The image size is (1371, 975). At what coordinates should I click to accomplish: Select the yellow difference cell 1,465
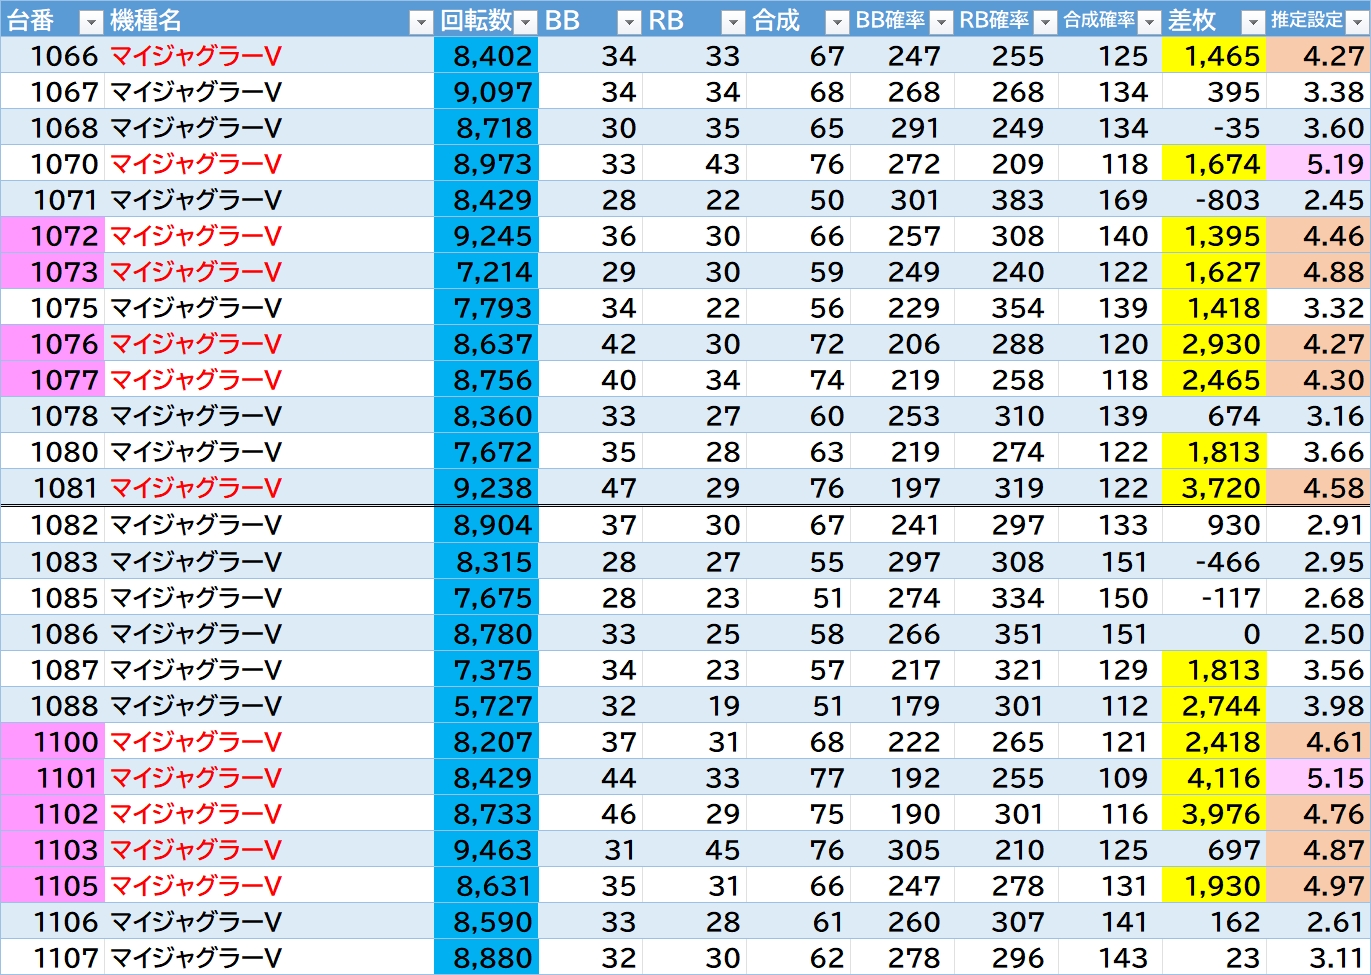coord(1214,56)
